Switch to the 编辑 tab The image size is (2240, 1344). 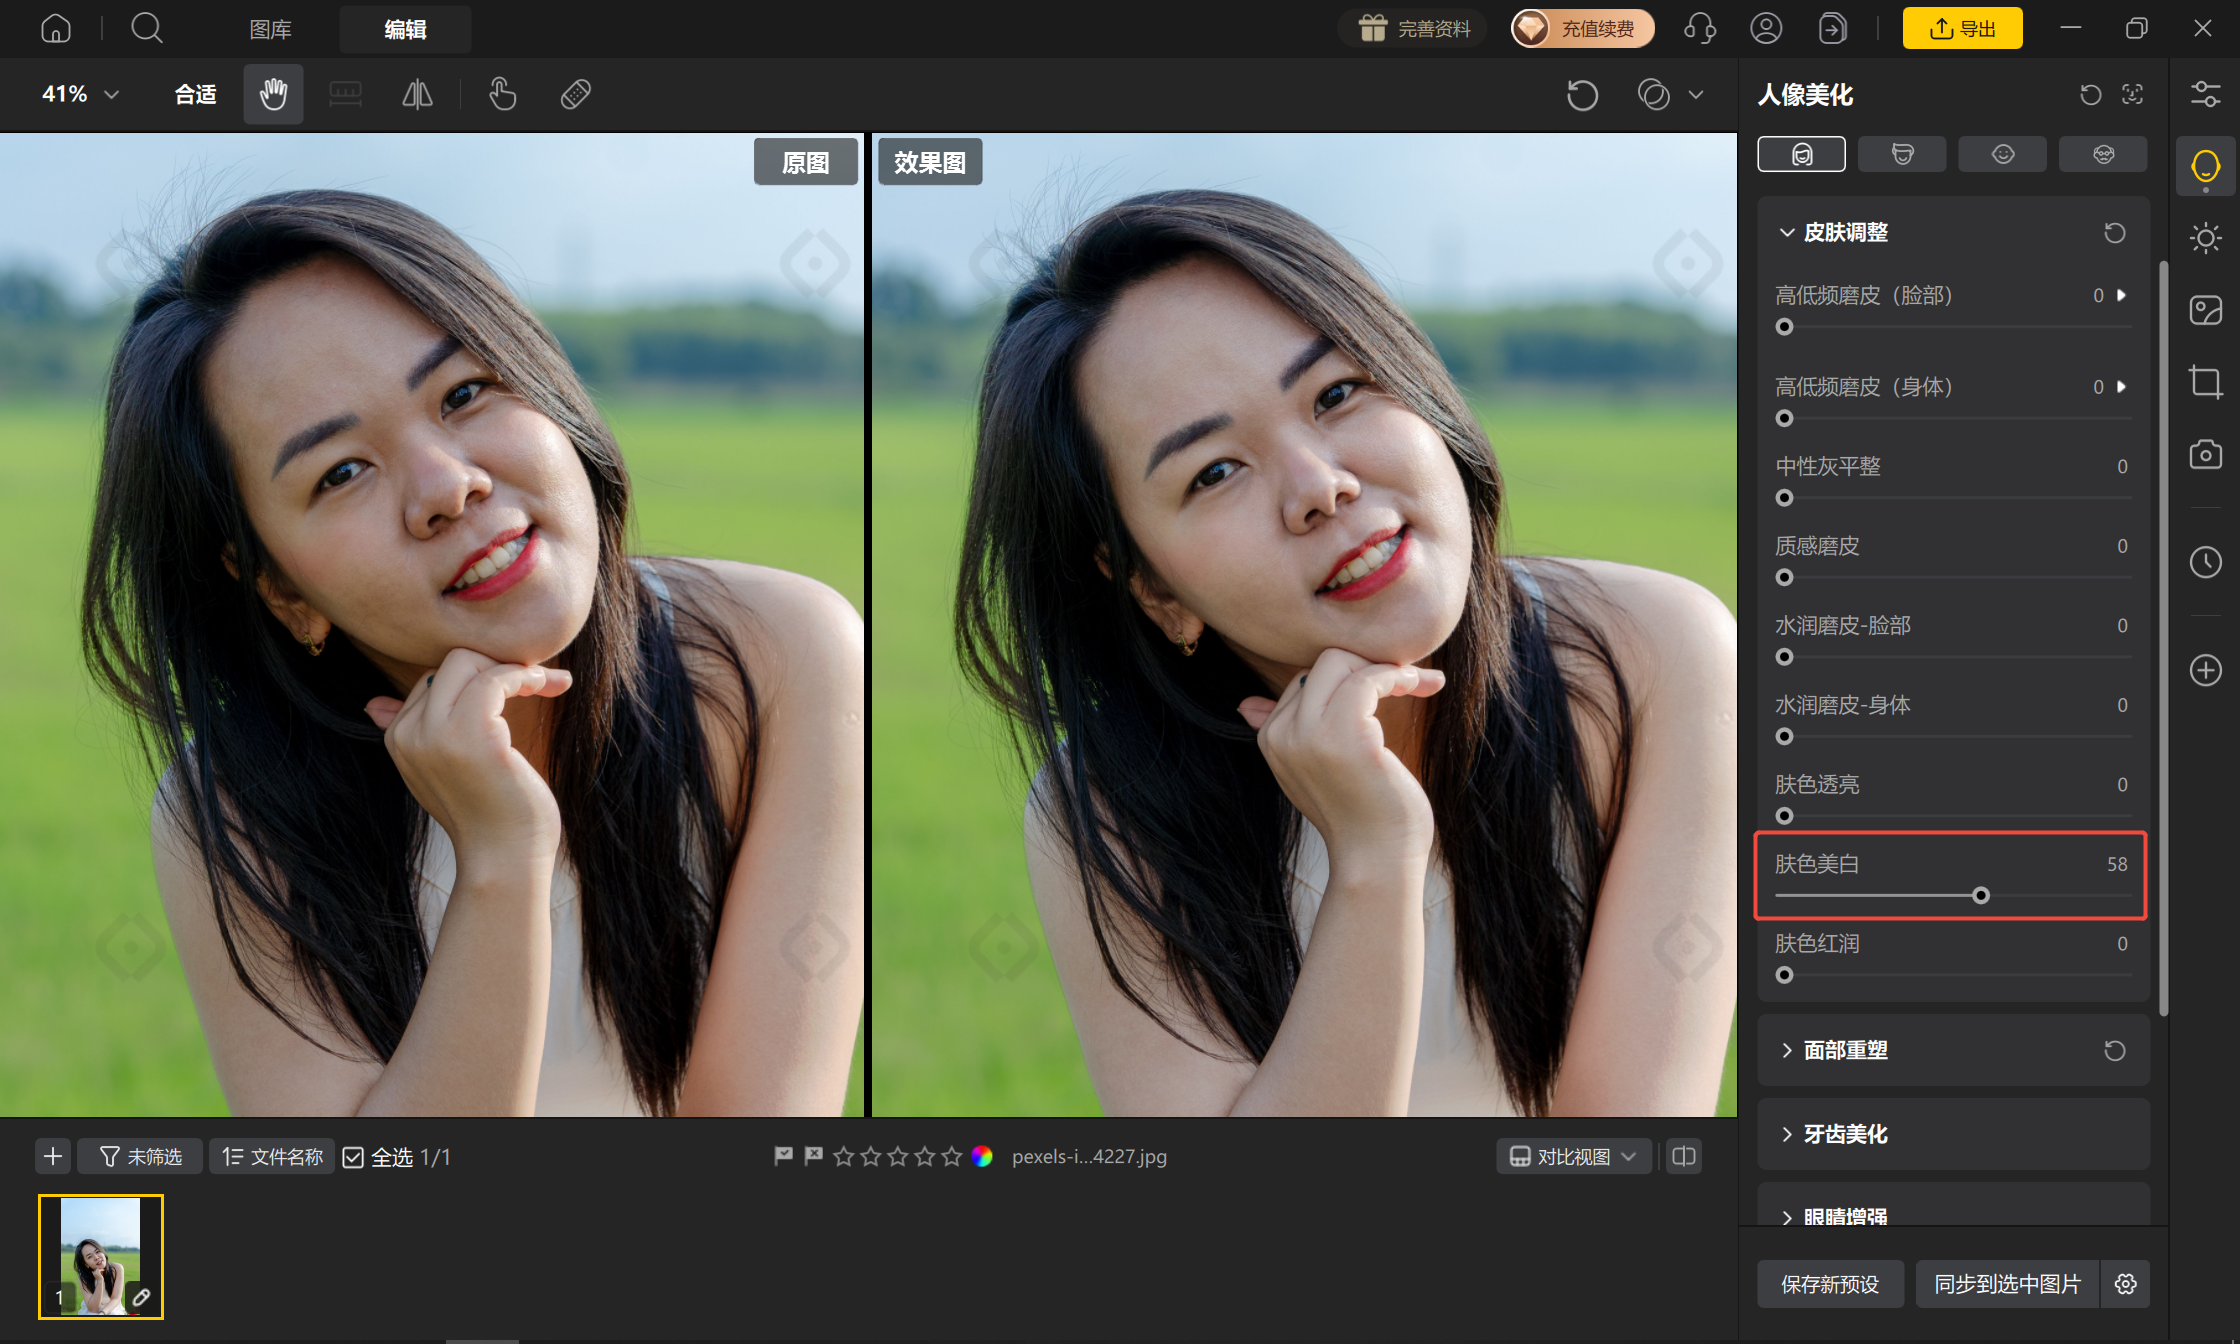tap(405, 29)
